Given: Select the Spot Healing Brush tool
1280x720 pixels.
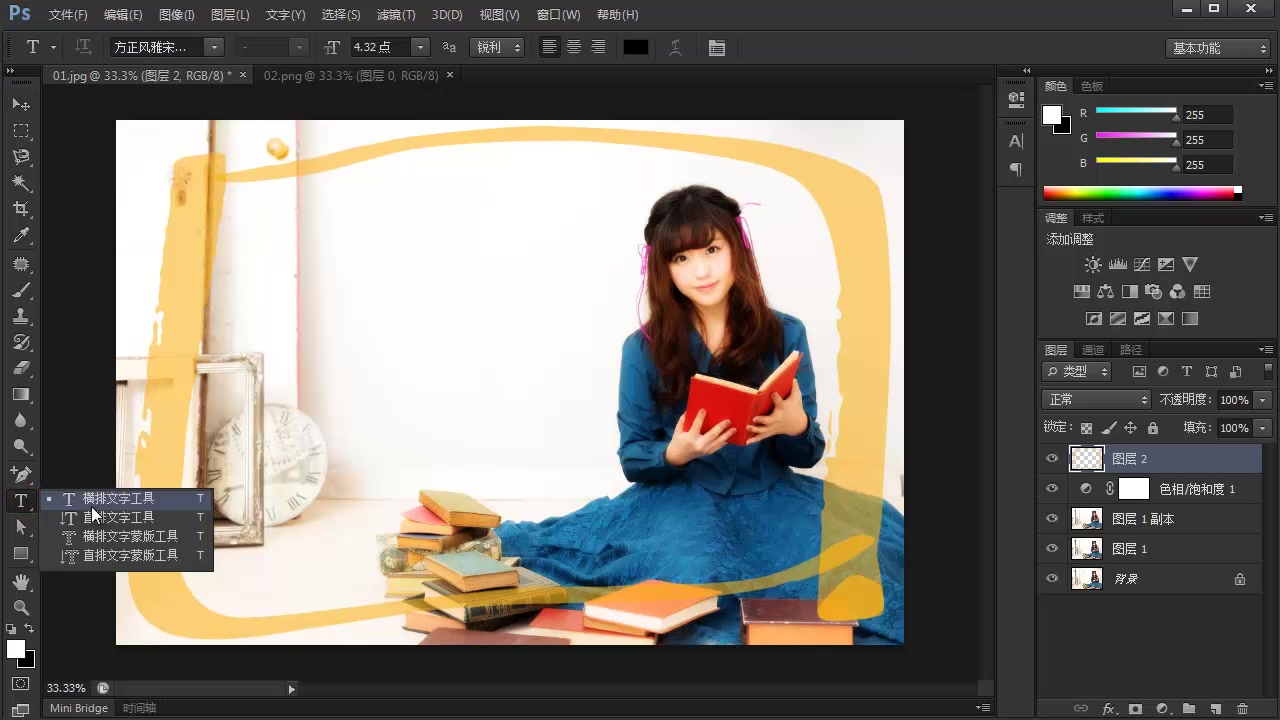Looking at the screenshot, I should point(20,265).
